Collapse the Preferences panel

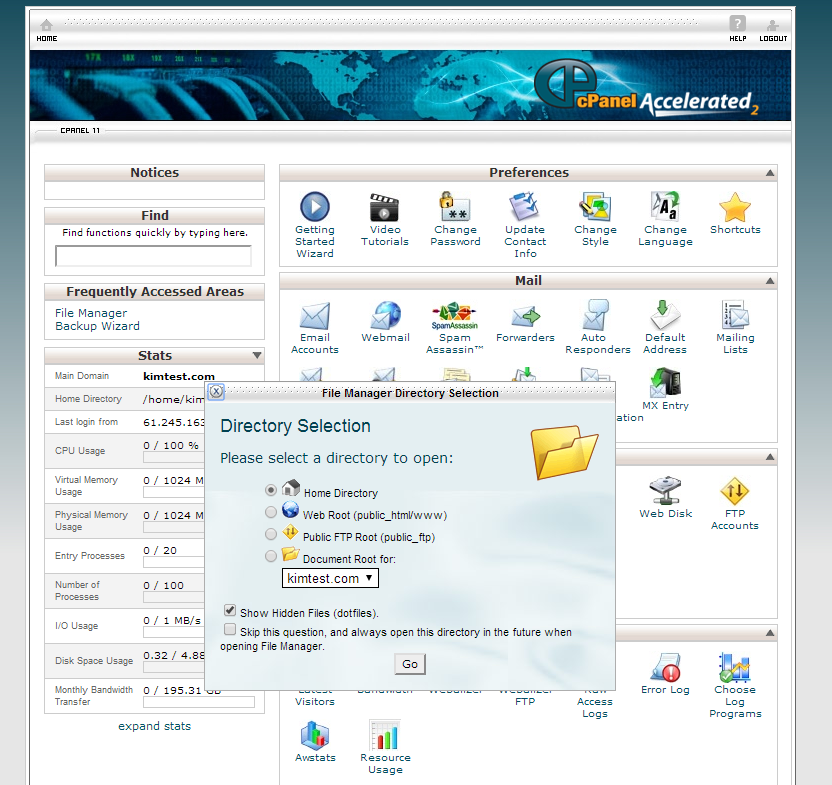coord(769,172)
